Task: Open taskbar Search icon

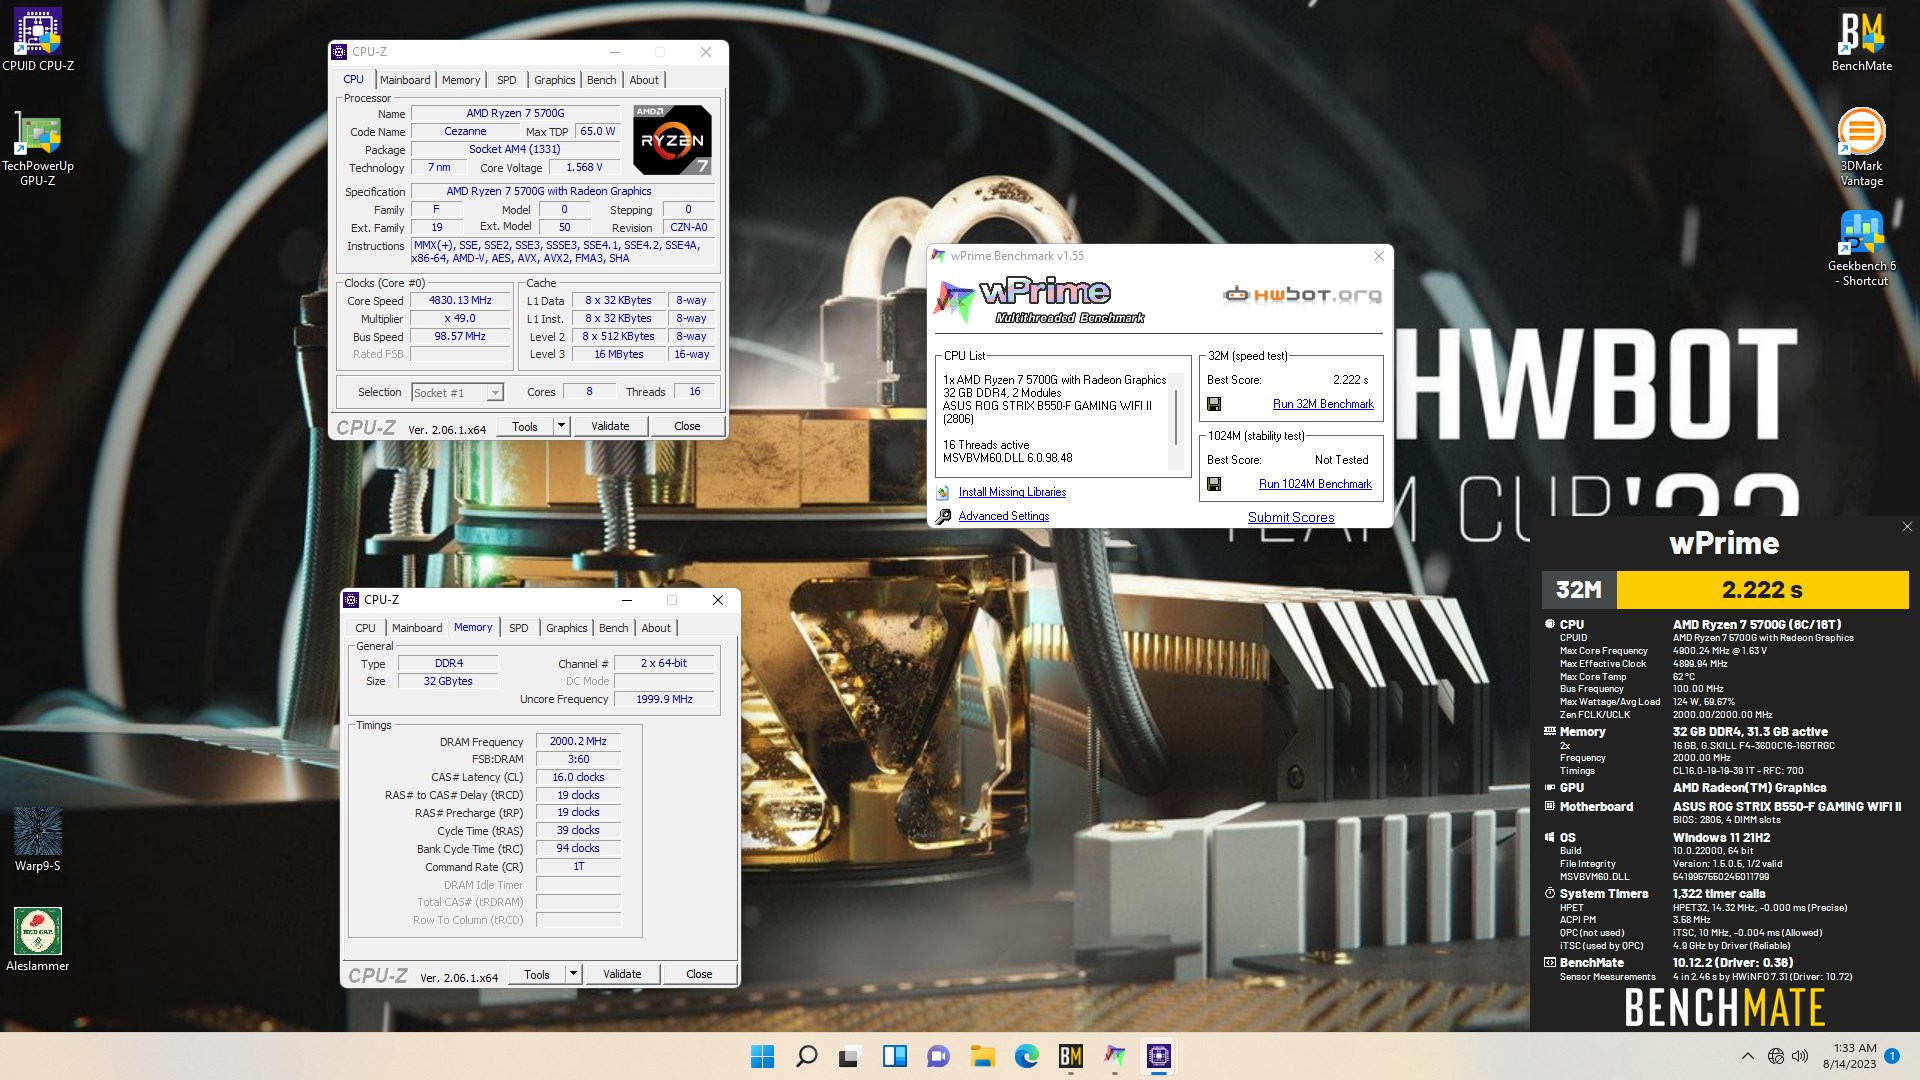Action: pos(806,1056)
